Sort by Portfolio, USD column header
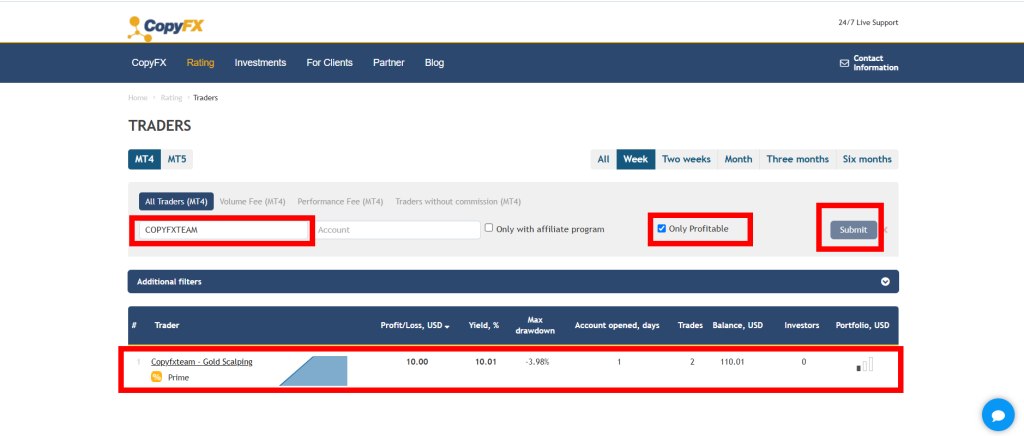1024x436 pixels. tap(863, 325)
